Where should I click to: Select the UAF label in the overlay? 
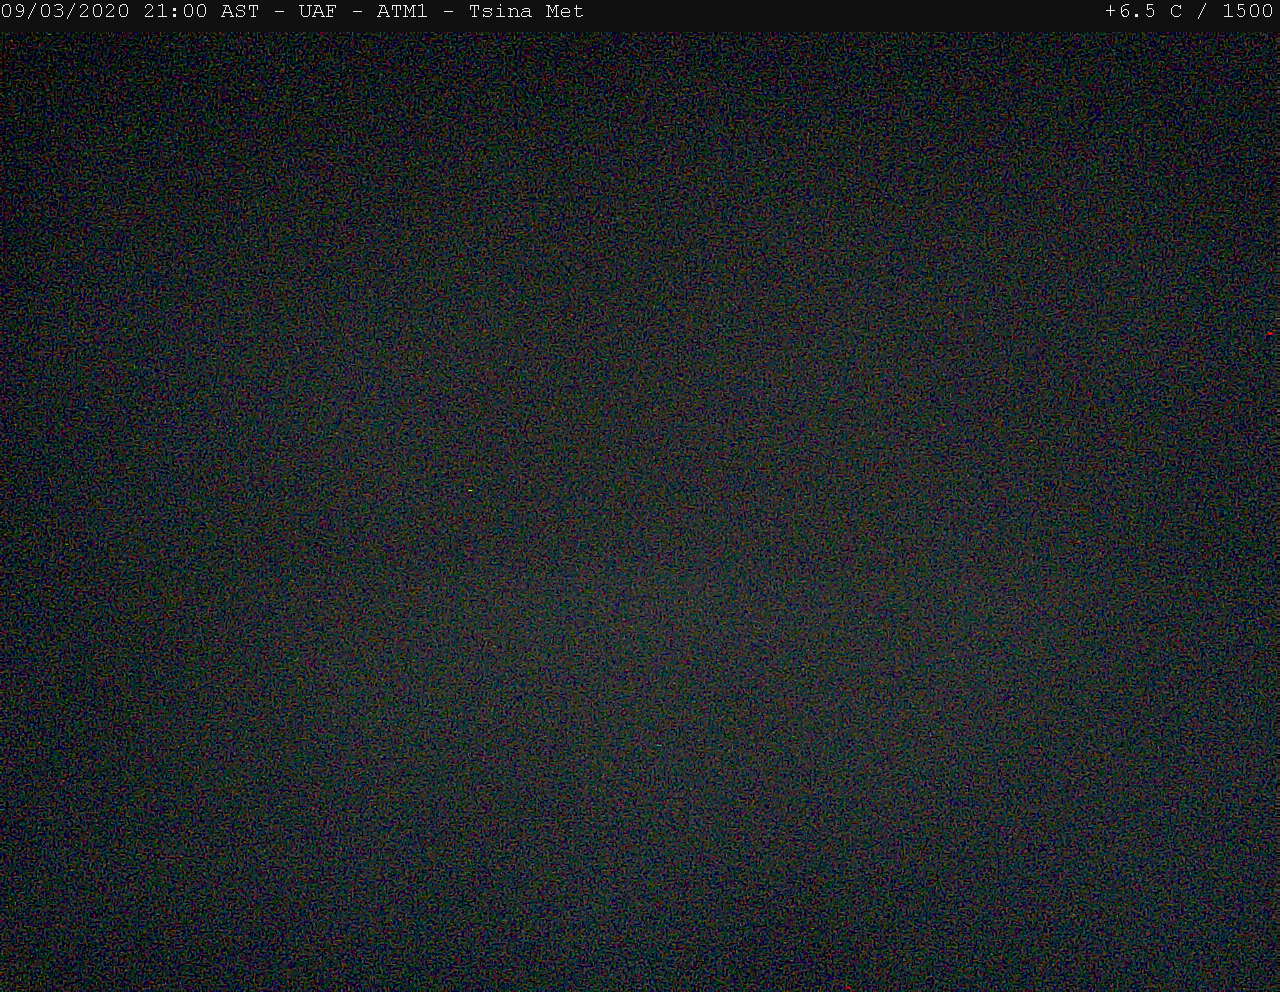pyautogui.click(x=318, y=11)
